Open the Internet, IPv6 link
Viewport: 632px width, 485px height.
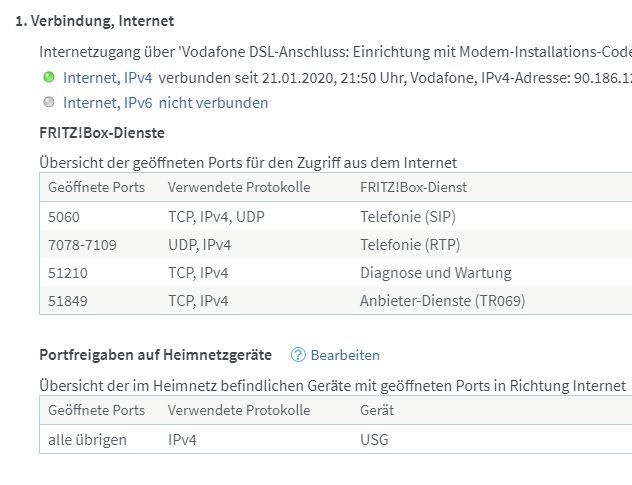107,102
